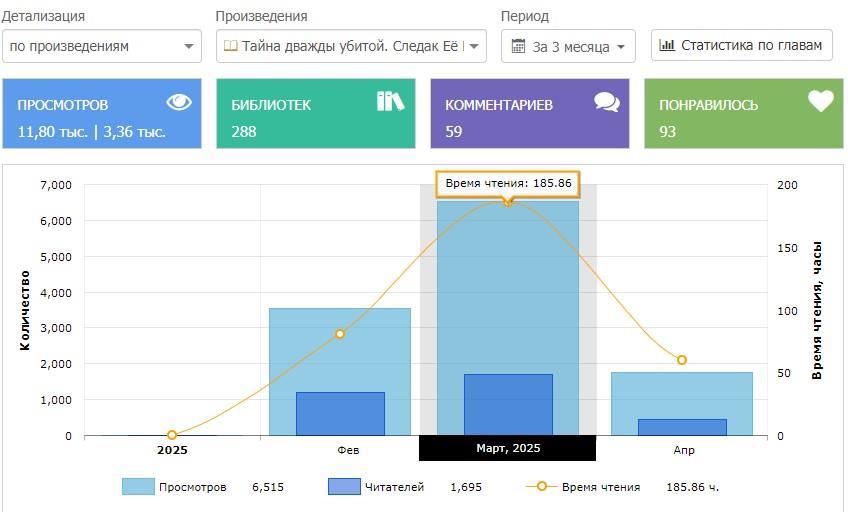Click the light blue Просмотров legend swatch

pos(138,487)
